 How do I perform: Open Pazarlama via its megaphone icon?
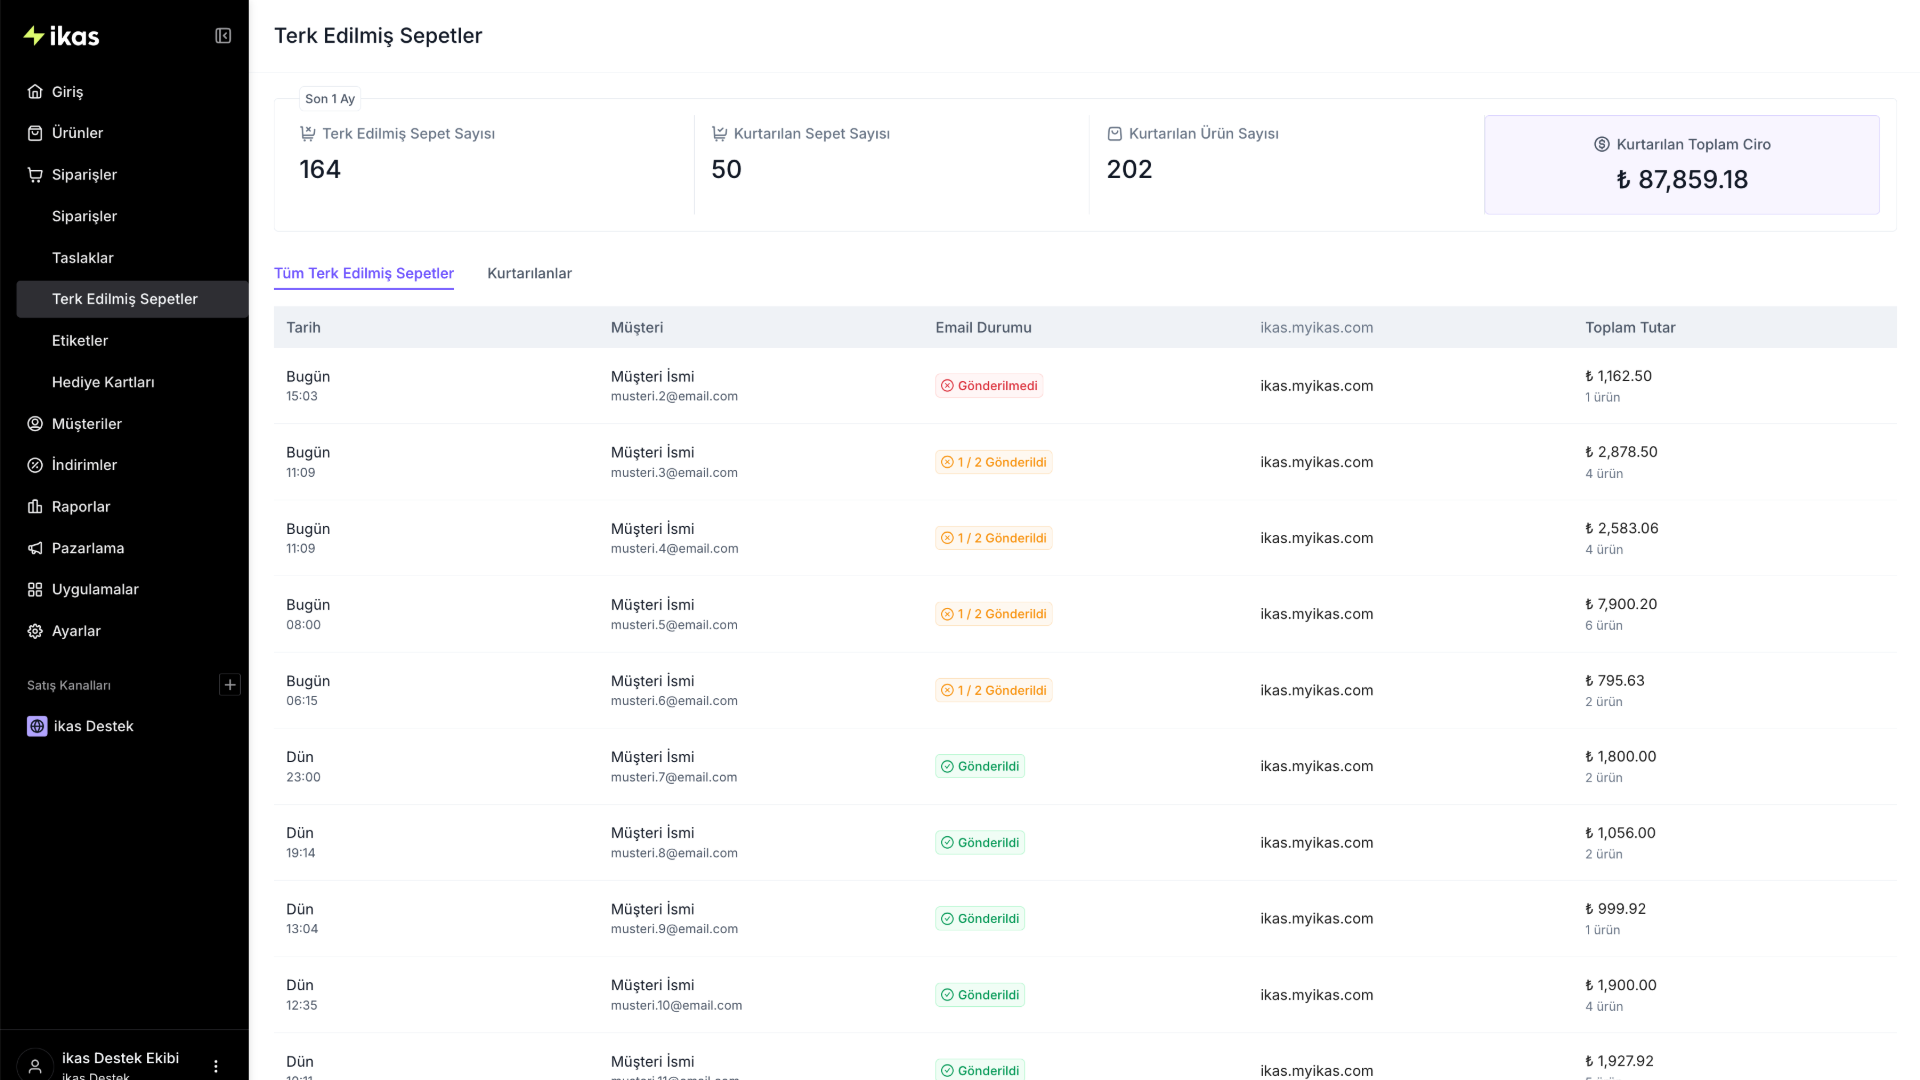coord(35,548)
